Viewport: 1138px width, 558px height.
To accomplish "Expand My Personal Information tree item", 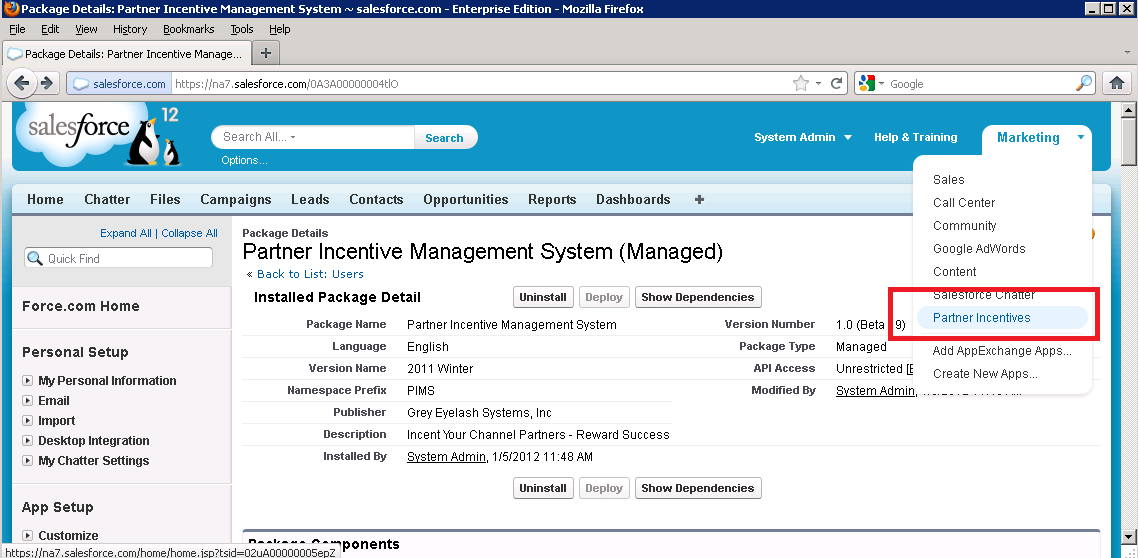I will point(27,381).
